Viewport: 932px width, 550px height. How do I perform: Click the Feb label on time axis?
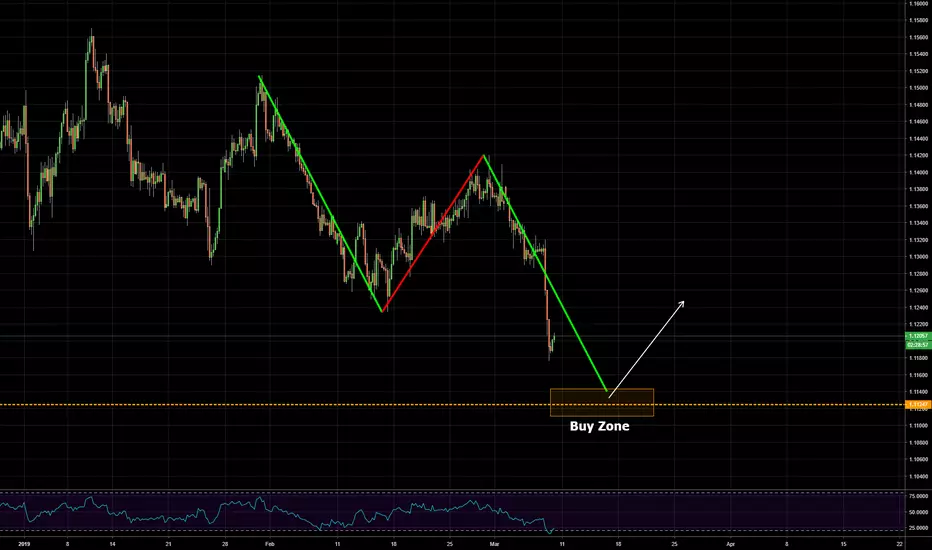click(269, 543)
